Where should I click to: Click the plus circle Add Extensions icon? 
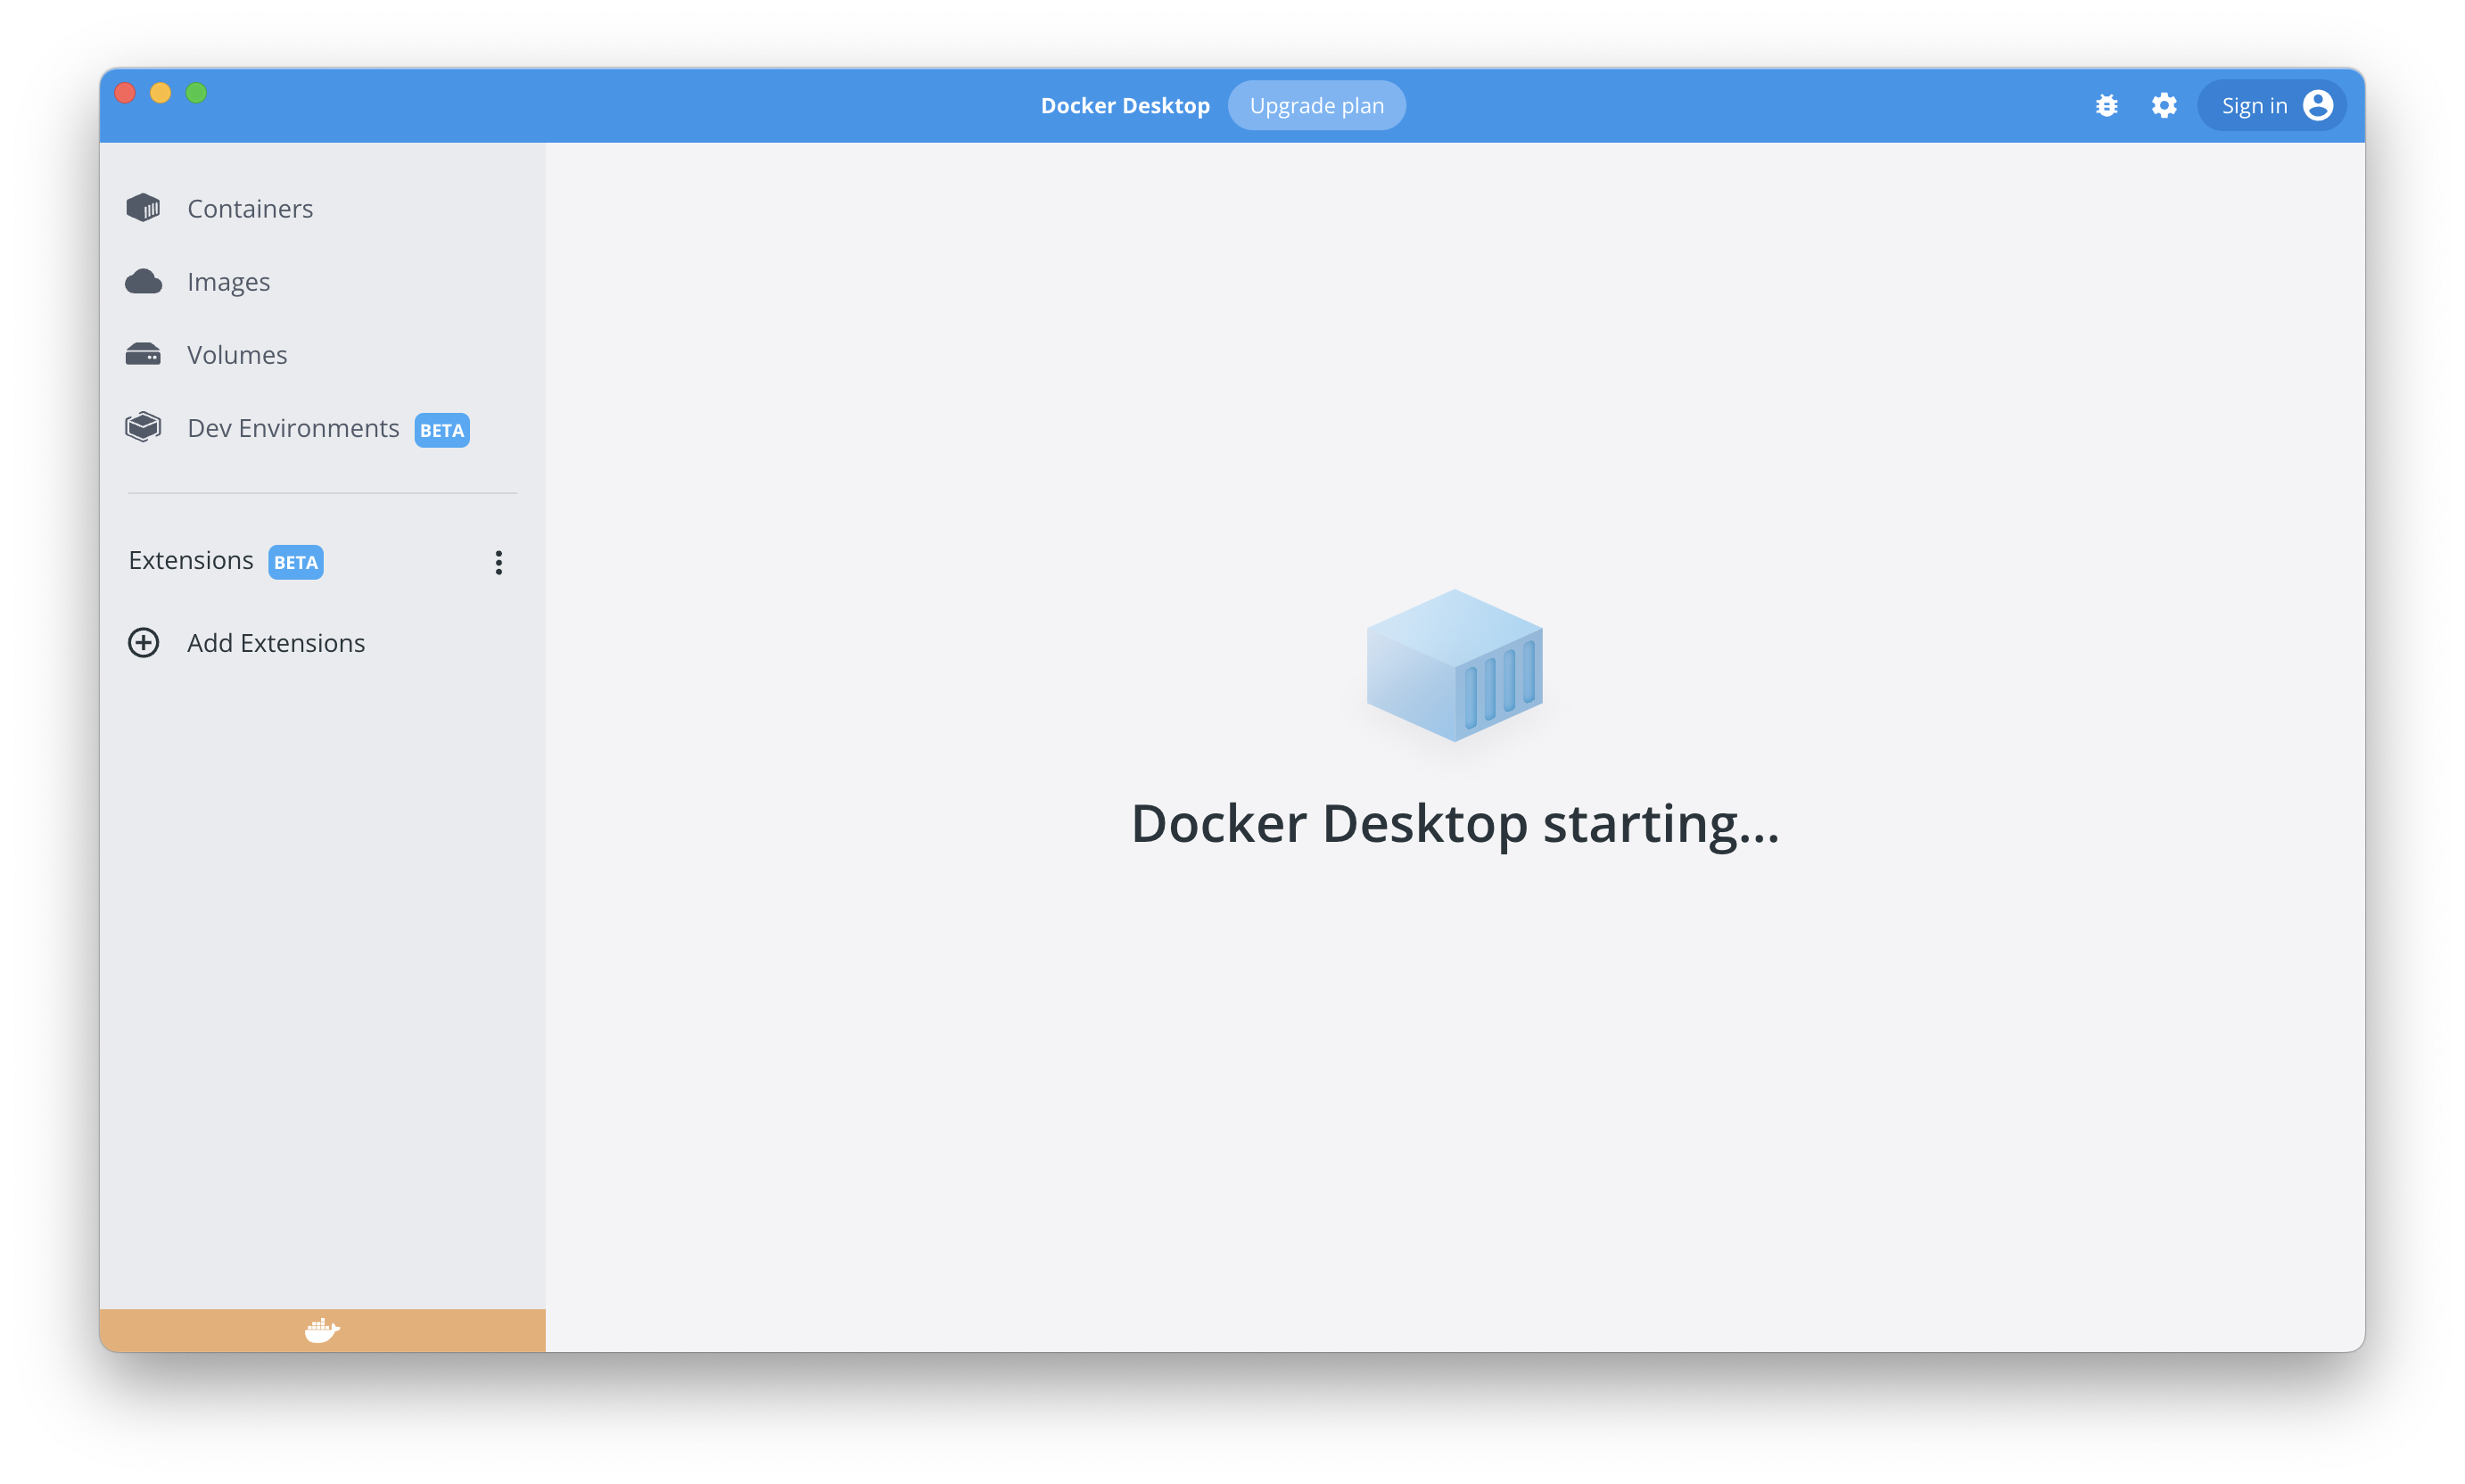click(143, 642)
